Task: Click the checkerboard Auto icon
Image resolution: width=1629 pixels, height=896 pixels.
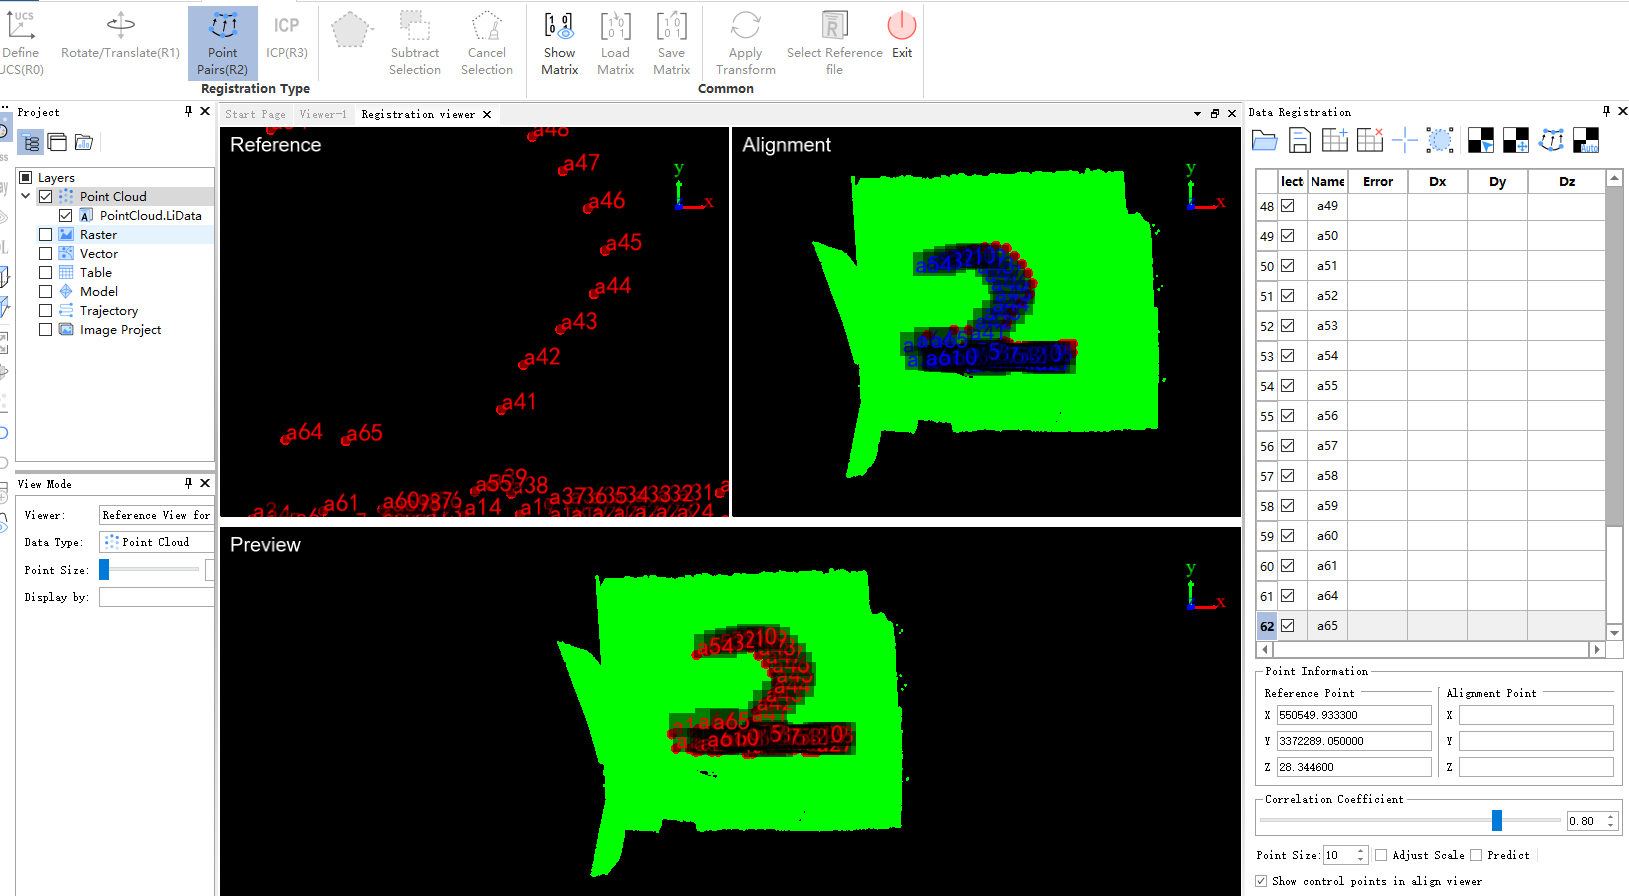Action: coord(1586,141)
